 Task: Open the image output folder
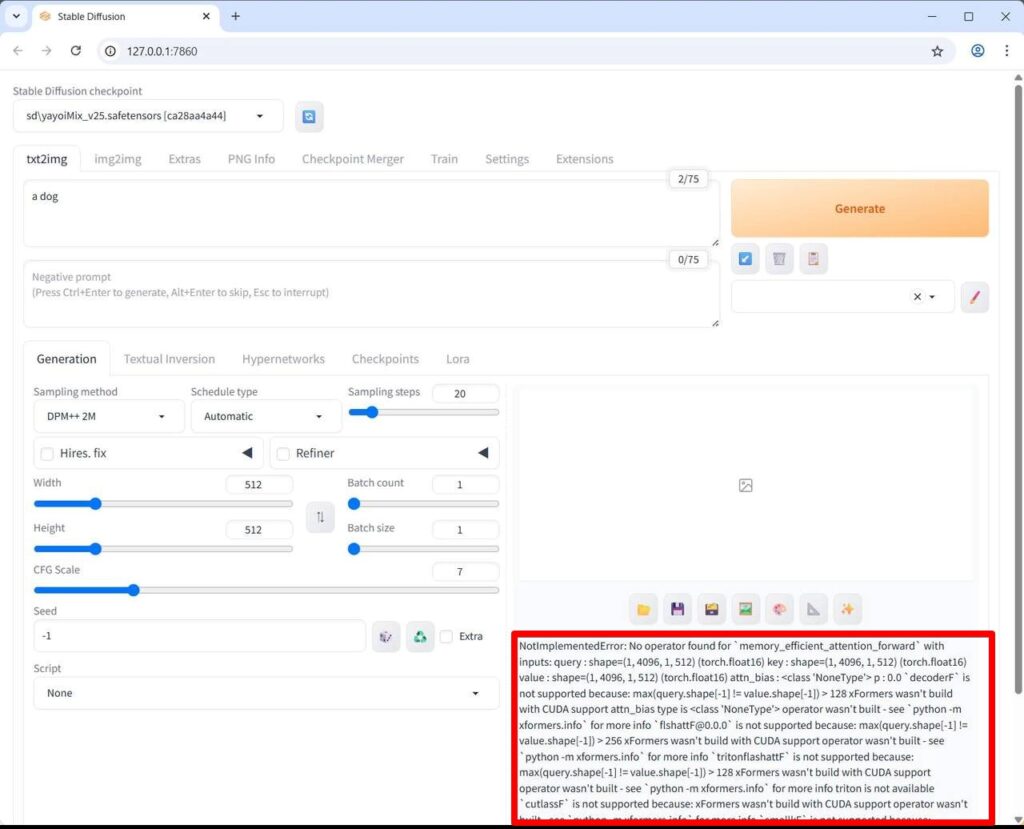coord(644,609)
